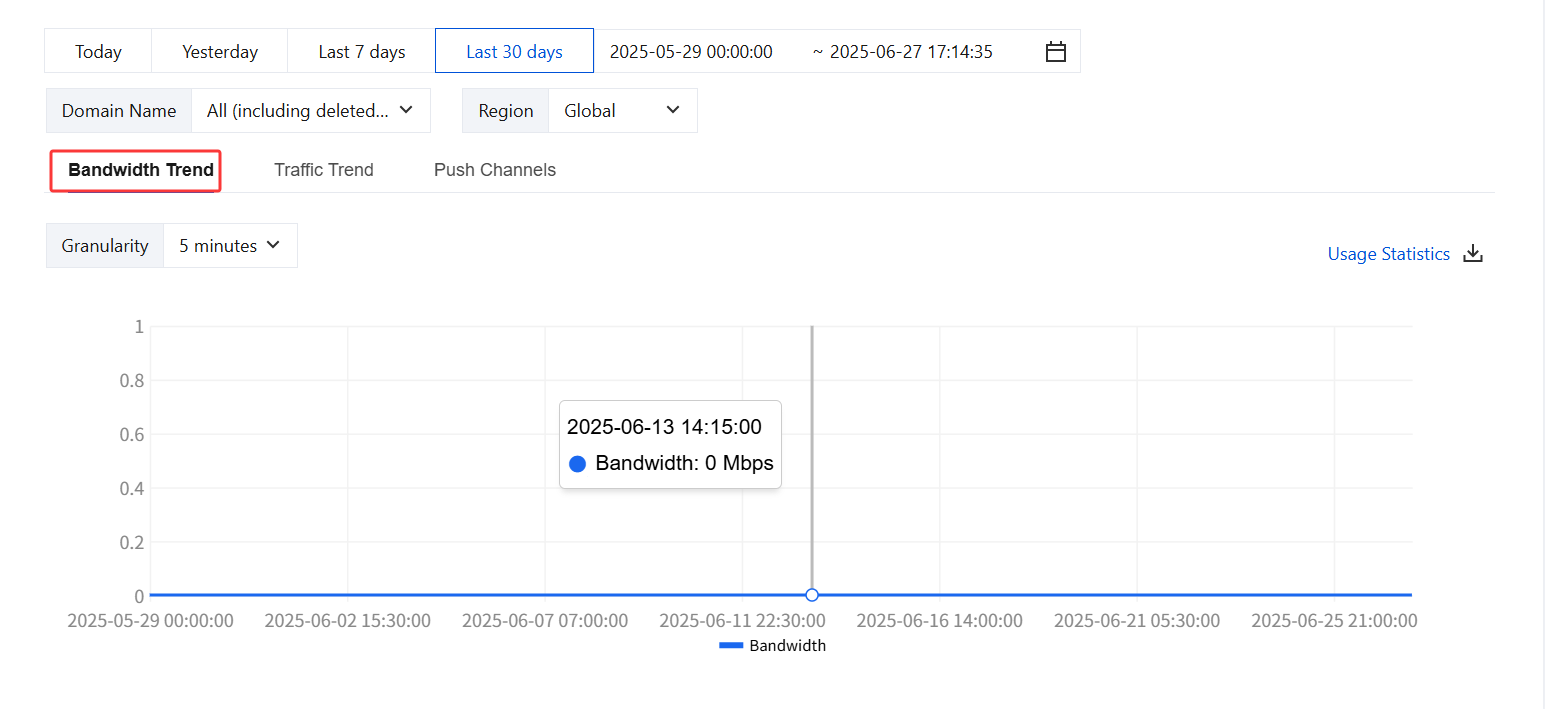The image size is (1545, 709).
Task: Click the download usage statistics icon
Action: coord(1473,254)
